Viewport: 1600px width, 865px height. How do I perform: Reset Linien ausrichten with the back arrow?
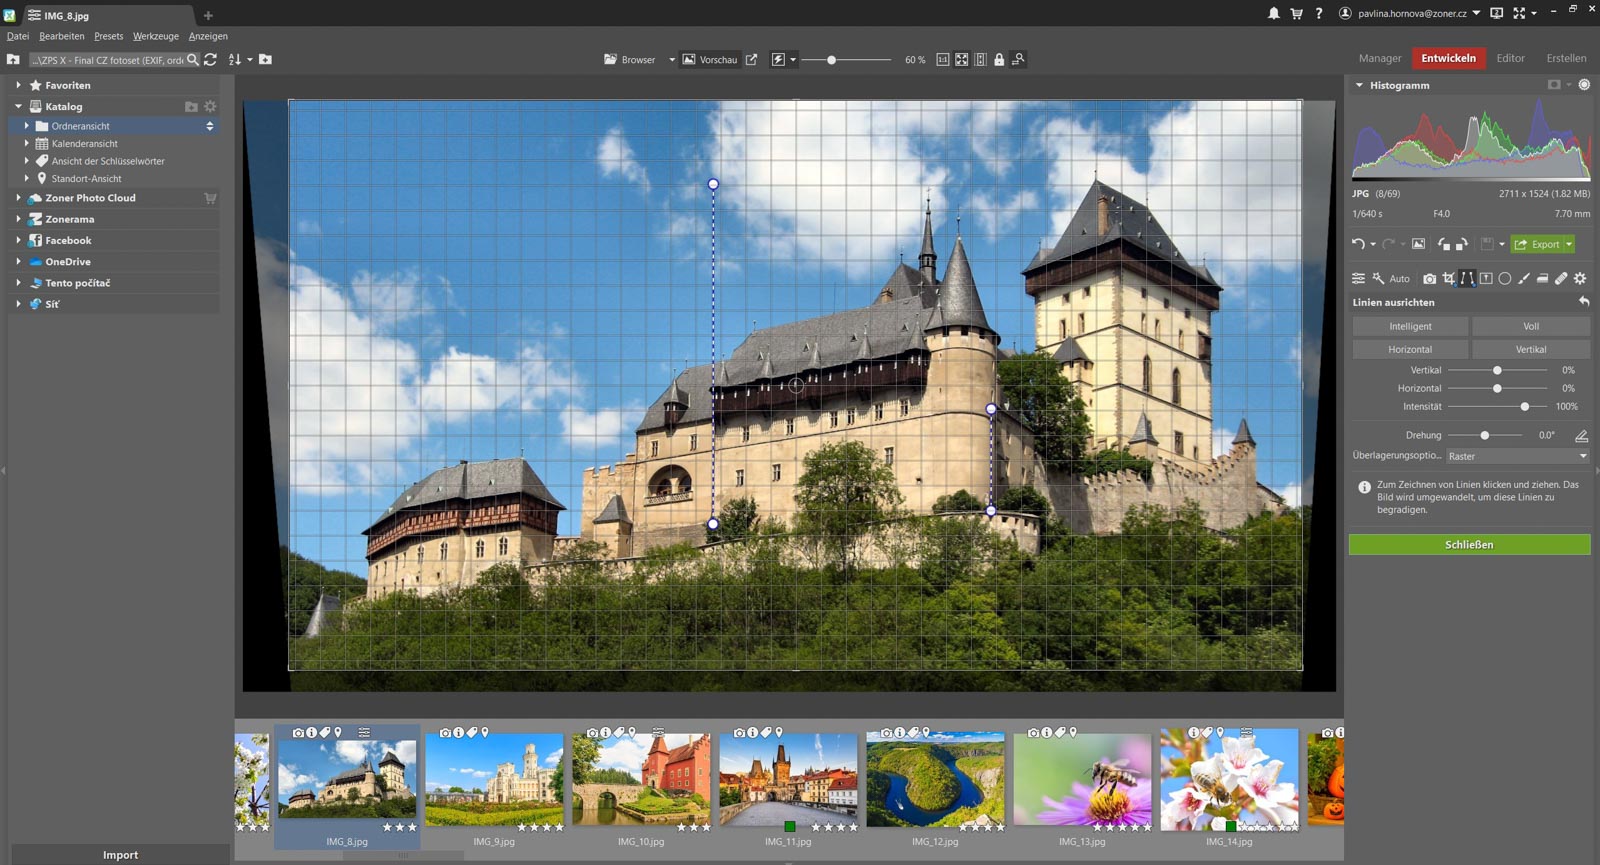[x=1583, y=302]
